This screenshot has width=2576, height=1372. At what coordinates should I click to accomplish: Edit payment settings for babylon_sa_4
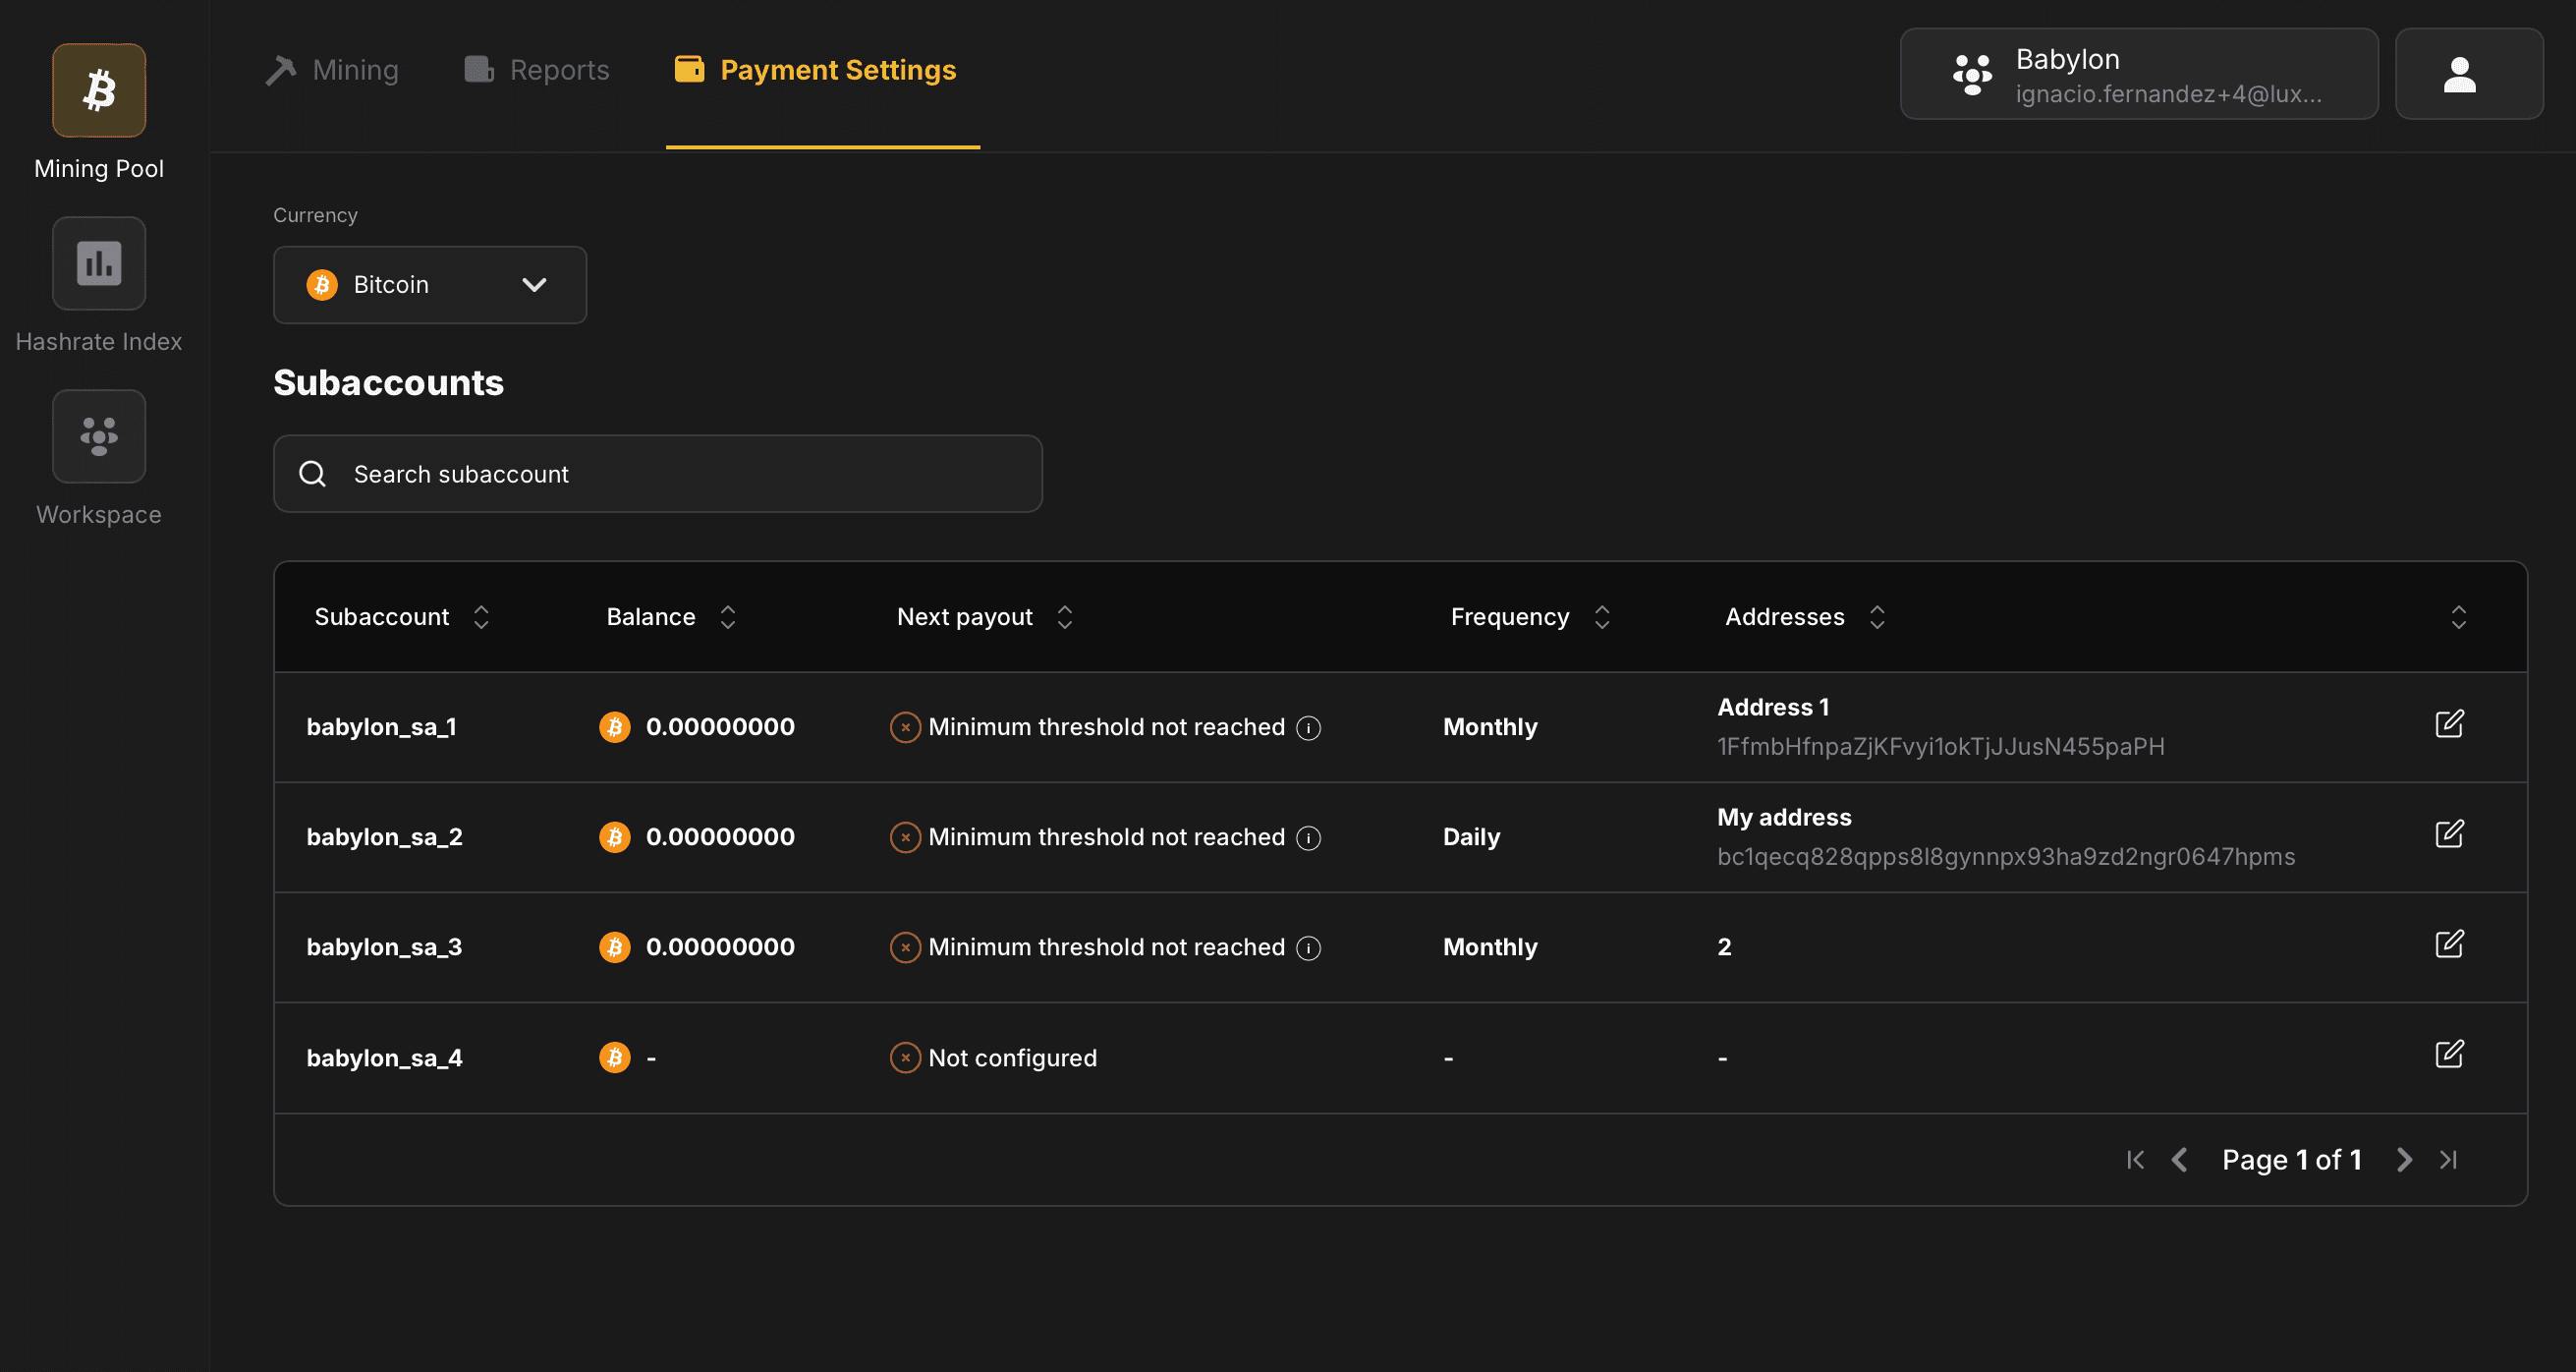point(2450,1054)
